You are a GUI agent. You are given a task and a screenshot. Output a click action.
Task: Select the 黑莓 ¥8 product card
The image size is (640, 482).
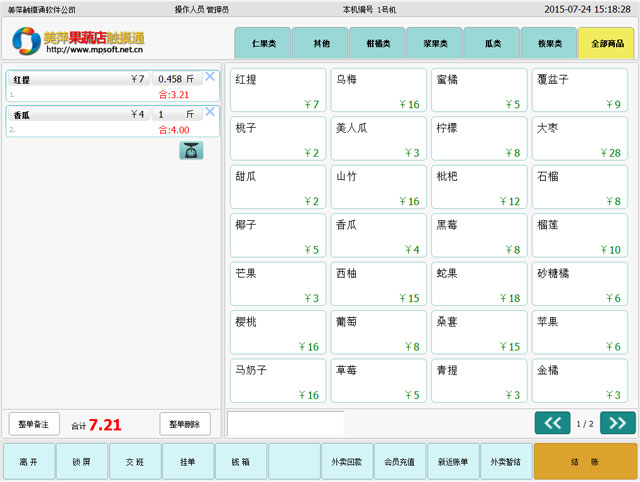click(x=479, y=235)
